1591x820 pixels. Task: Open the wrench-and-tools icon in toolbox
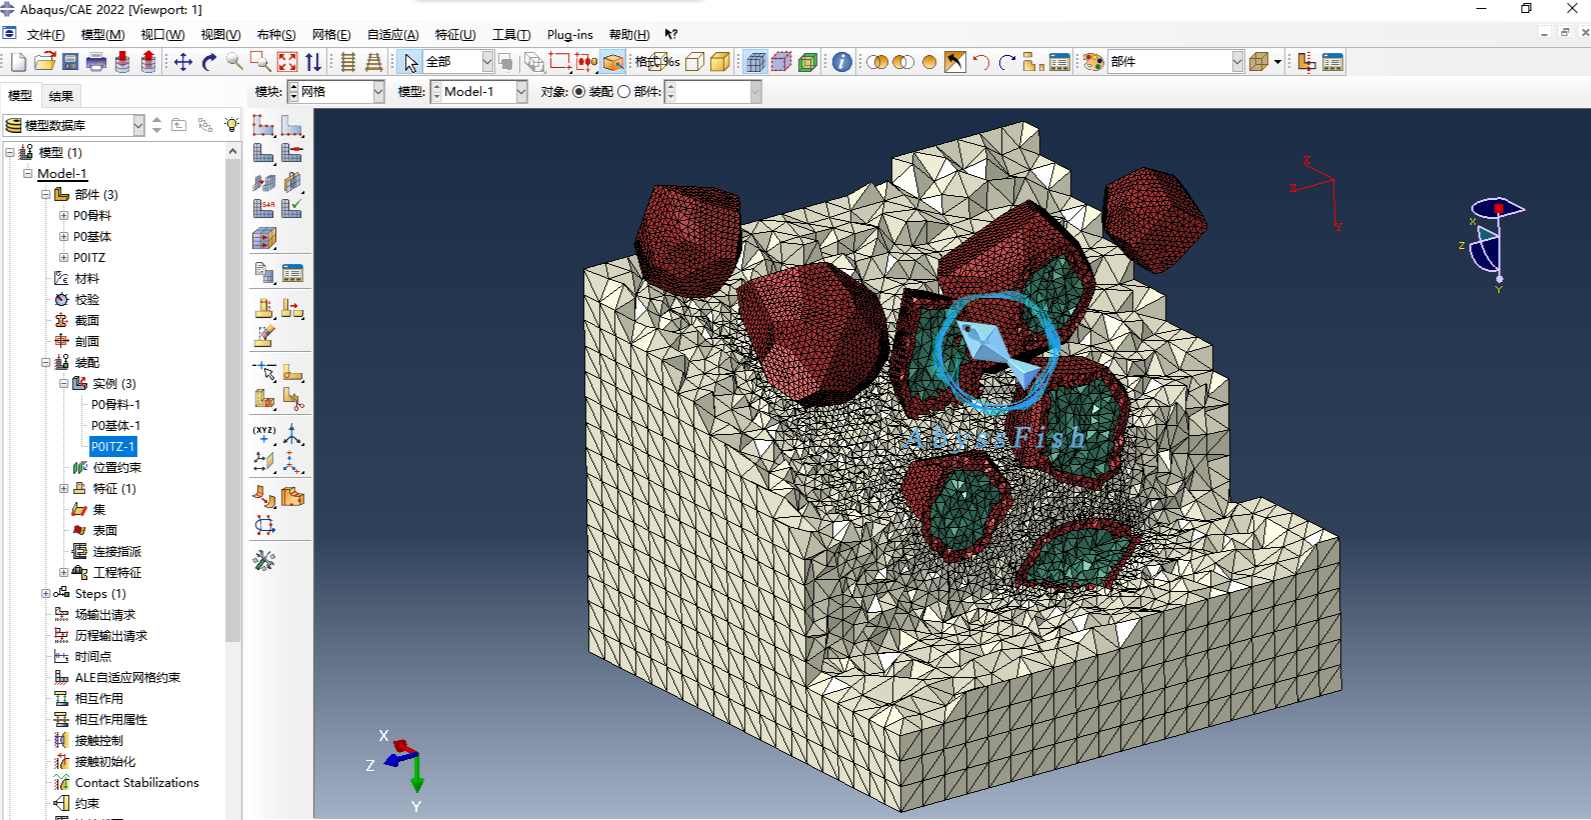pos(264,560)
